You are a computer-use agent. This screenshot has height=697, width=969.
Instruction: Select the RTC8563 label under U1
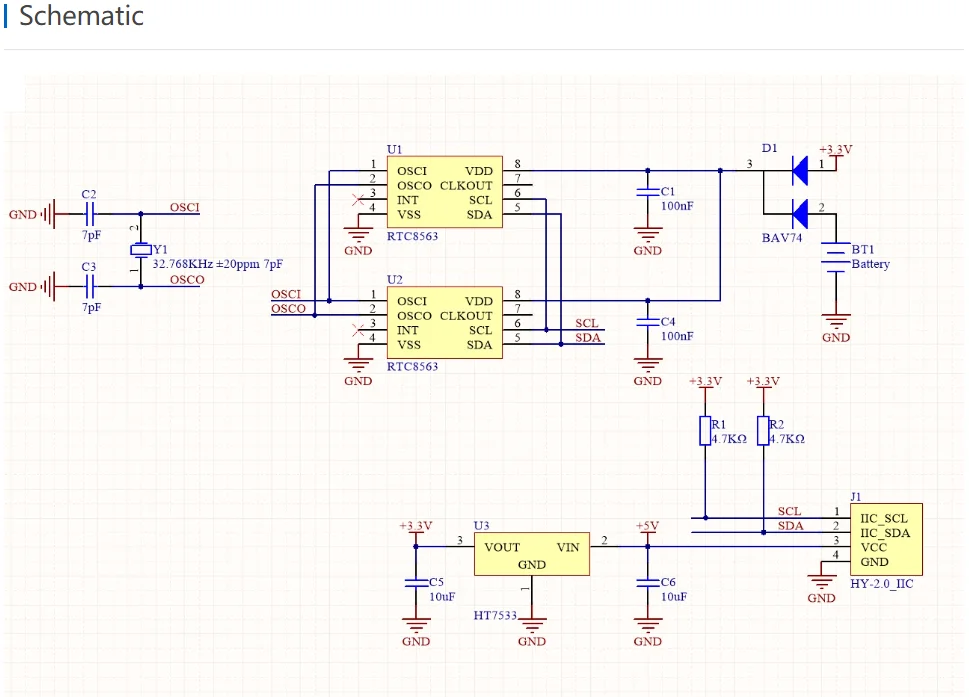412,237
